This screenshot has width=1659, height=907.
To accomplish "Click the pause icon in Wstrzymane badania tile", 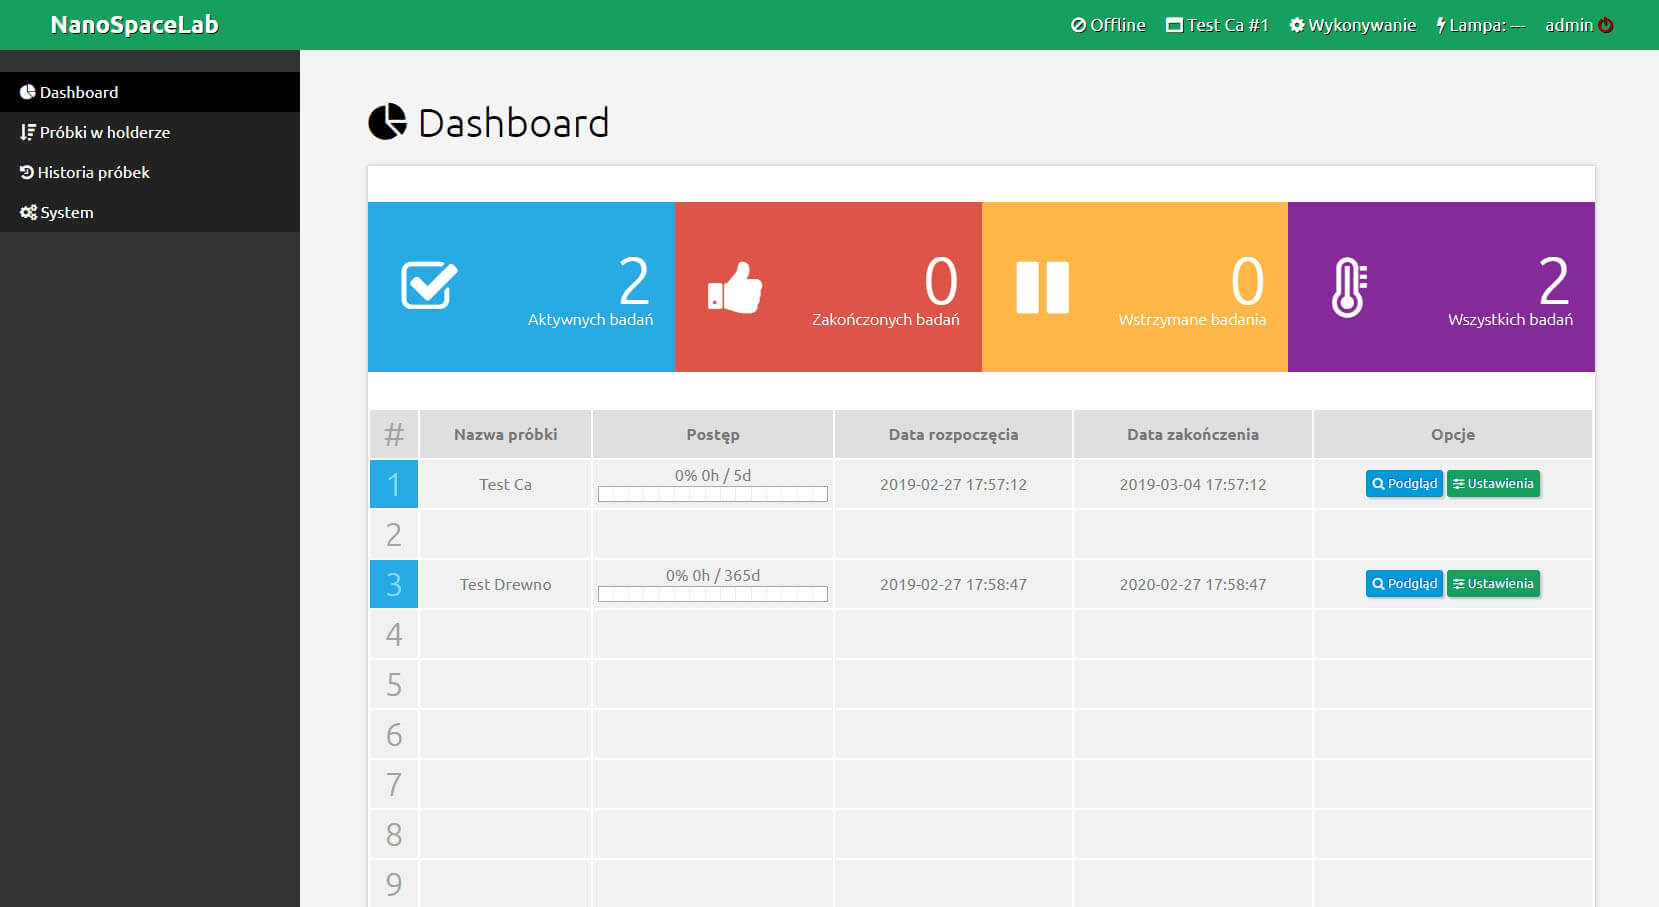I will pyautogui.click(x=1042, y=288).
